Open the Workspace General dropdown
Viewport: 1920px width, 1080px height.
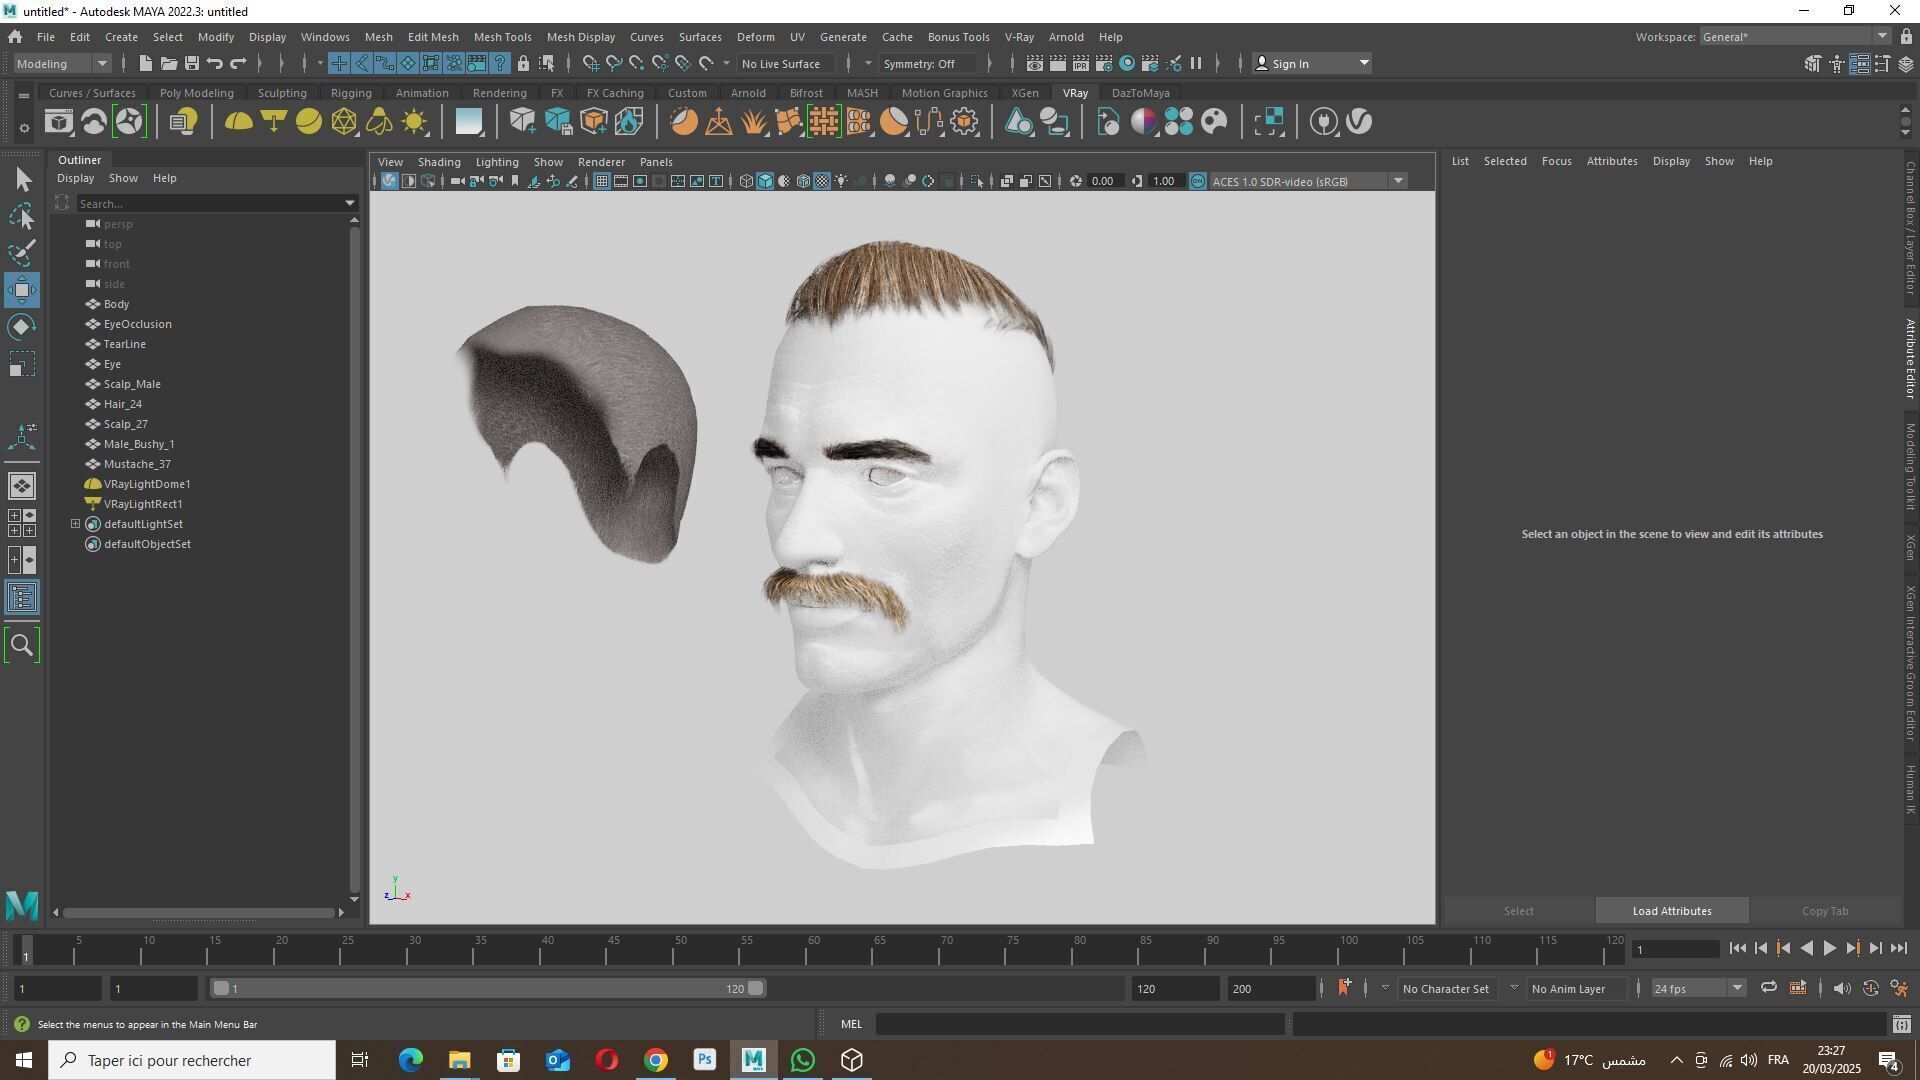(x=1795, y=37)
